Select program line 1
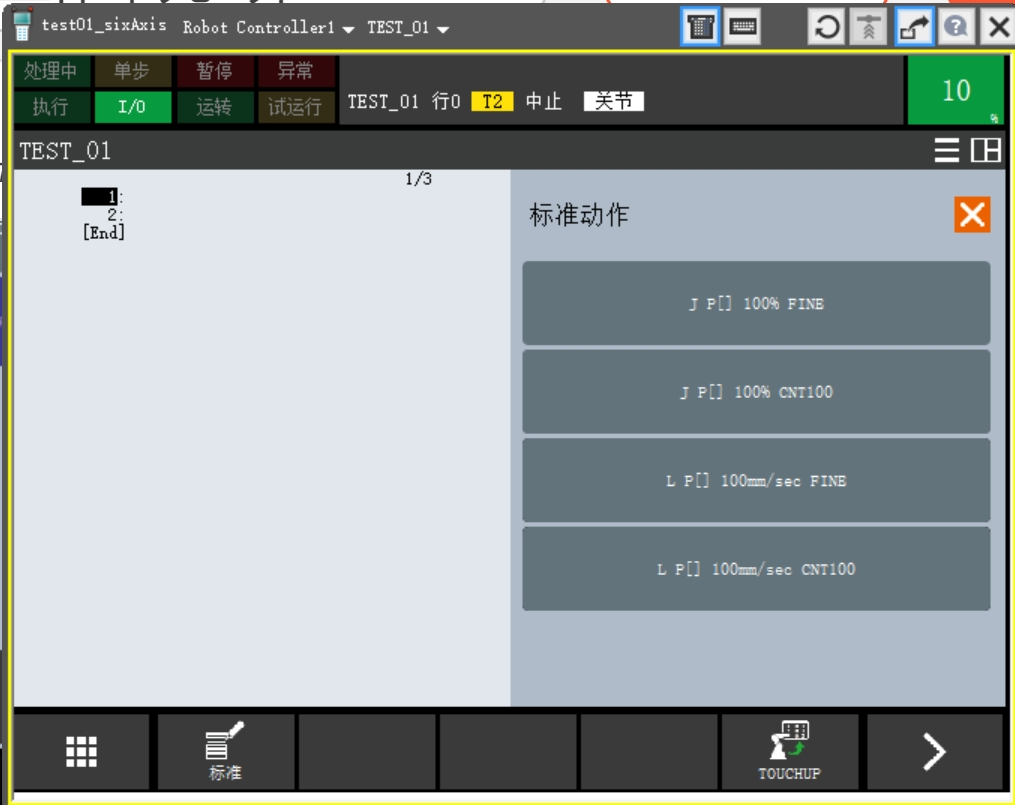The height and width of the screenshot is (805, 1015). 101,196
